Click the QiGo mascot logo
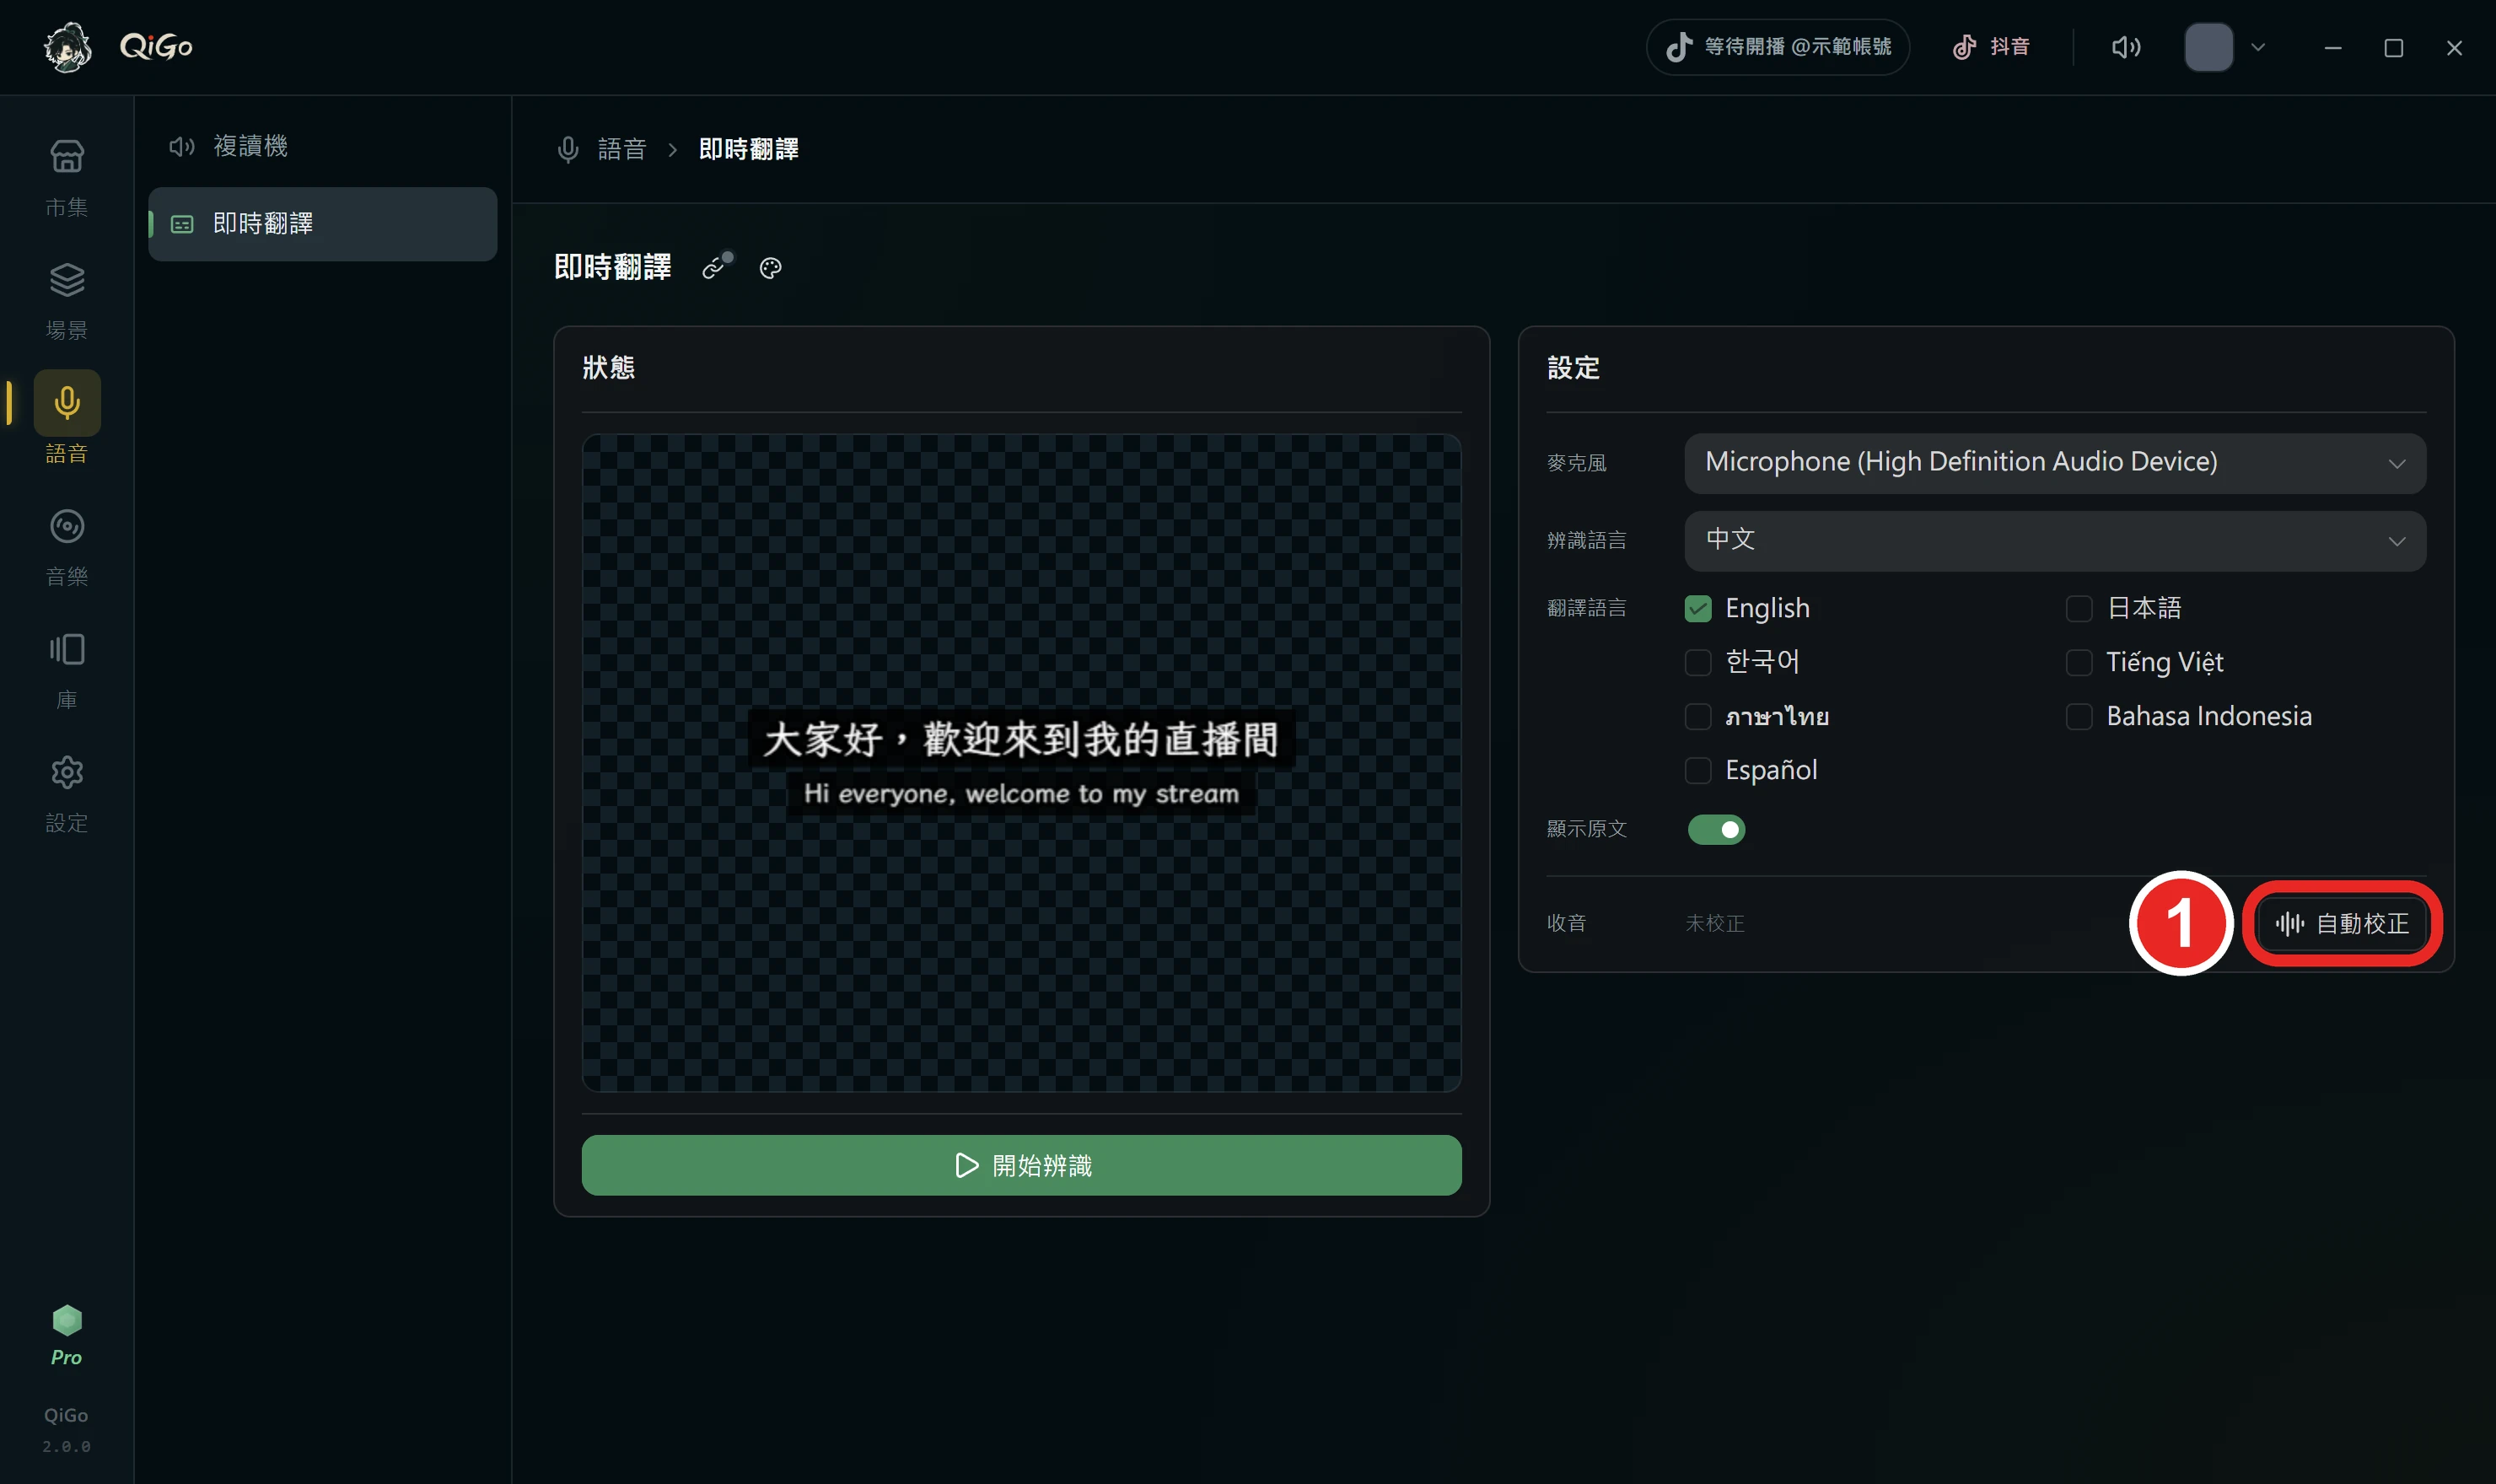 coord(68,46)
